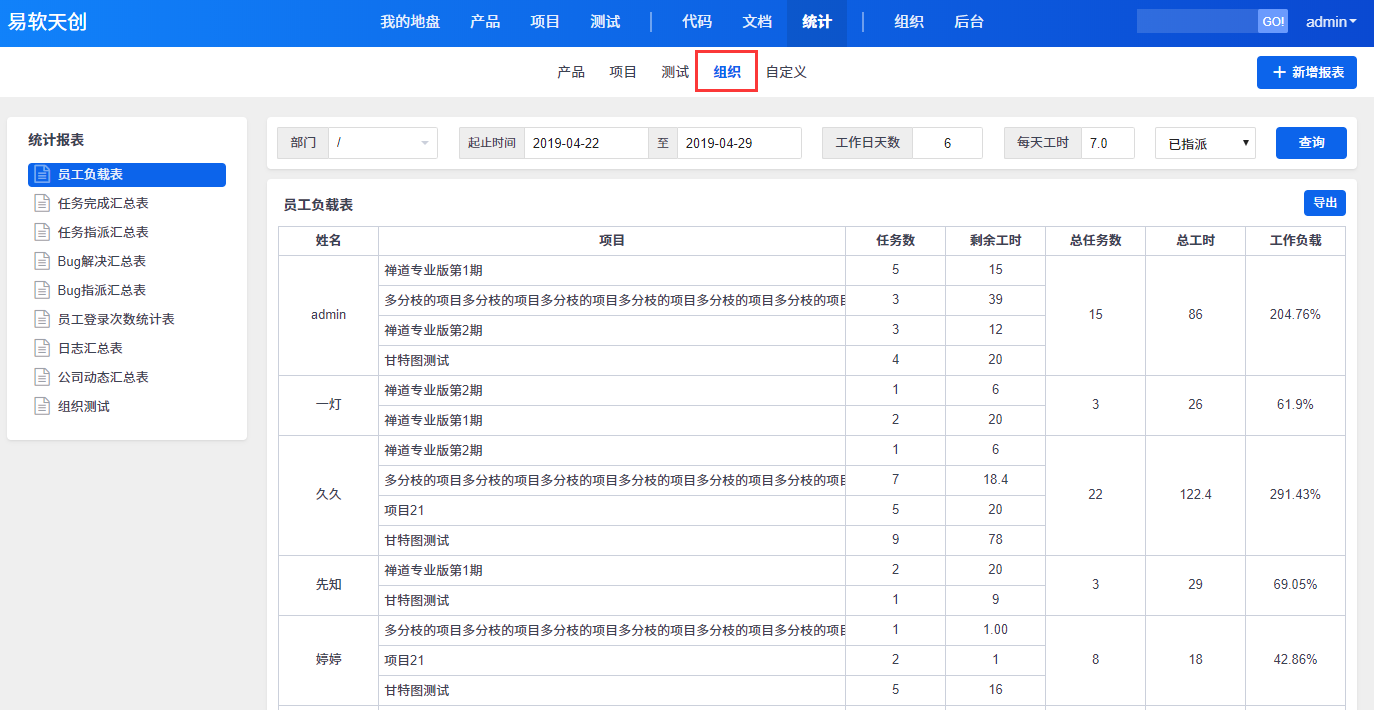Click the document icon beside 任务完成汇总表

point(42,203)
